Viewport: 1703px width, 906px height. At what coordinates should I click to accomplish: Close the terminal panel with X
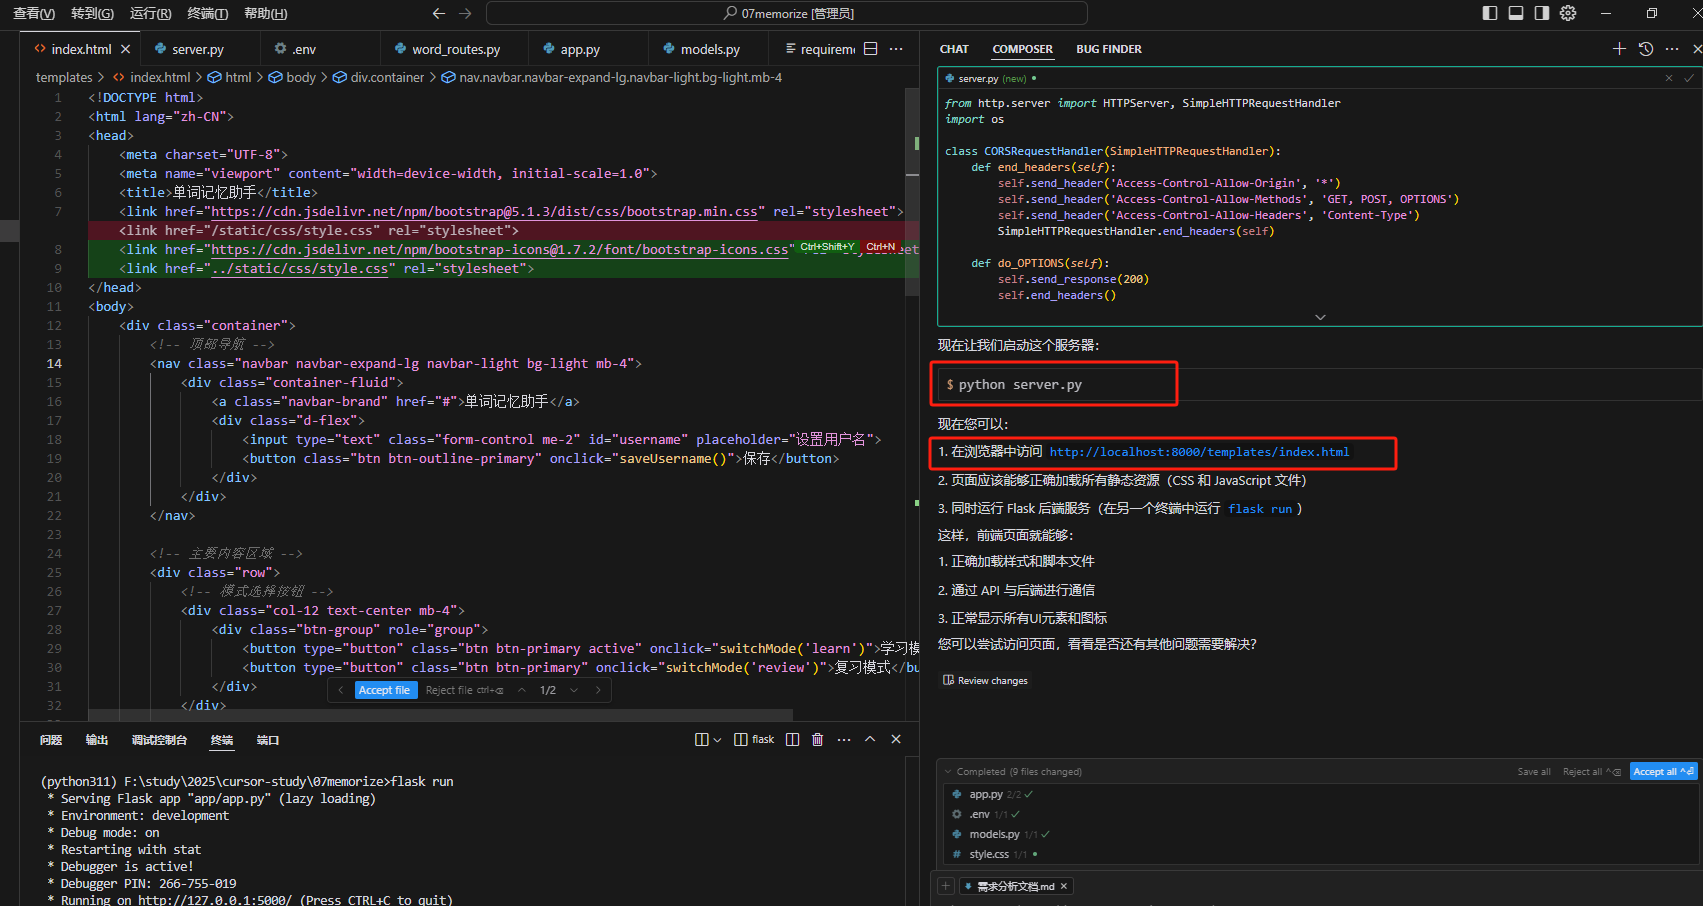pos(896,740)
